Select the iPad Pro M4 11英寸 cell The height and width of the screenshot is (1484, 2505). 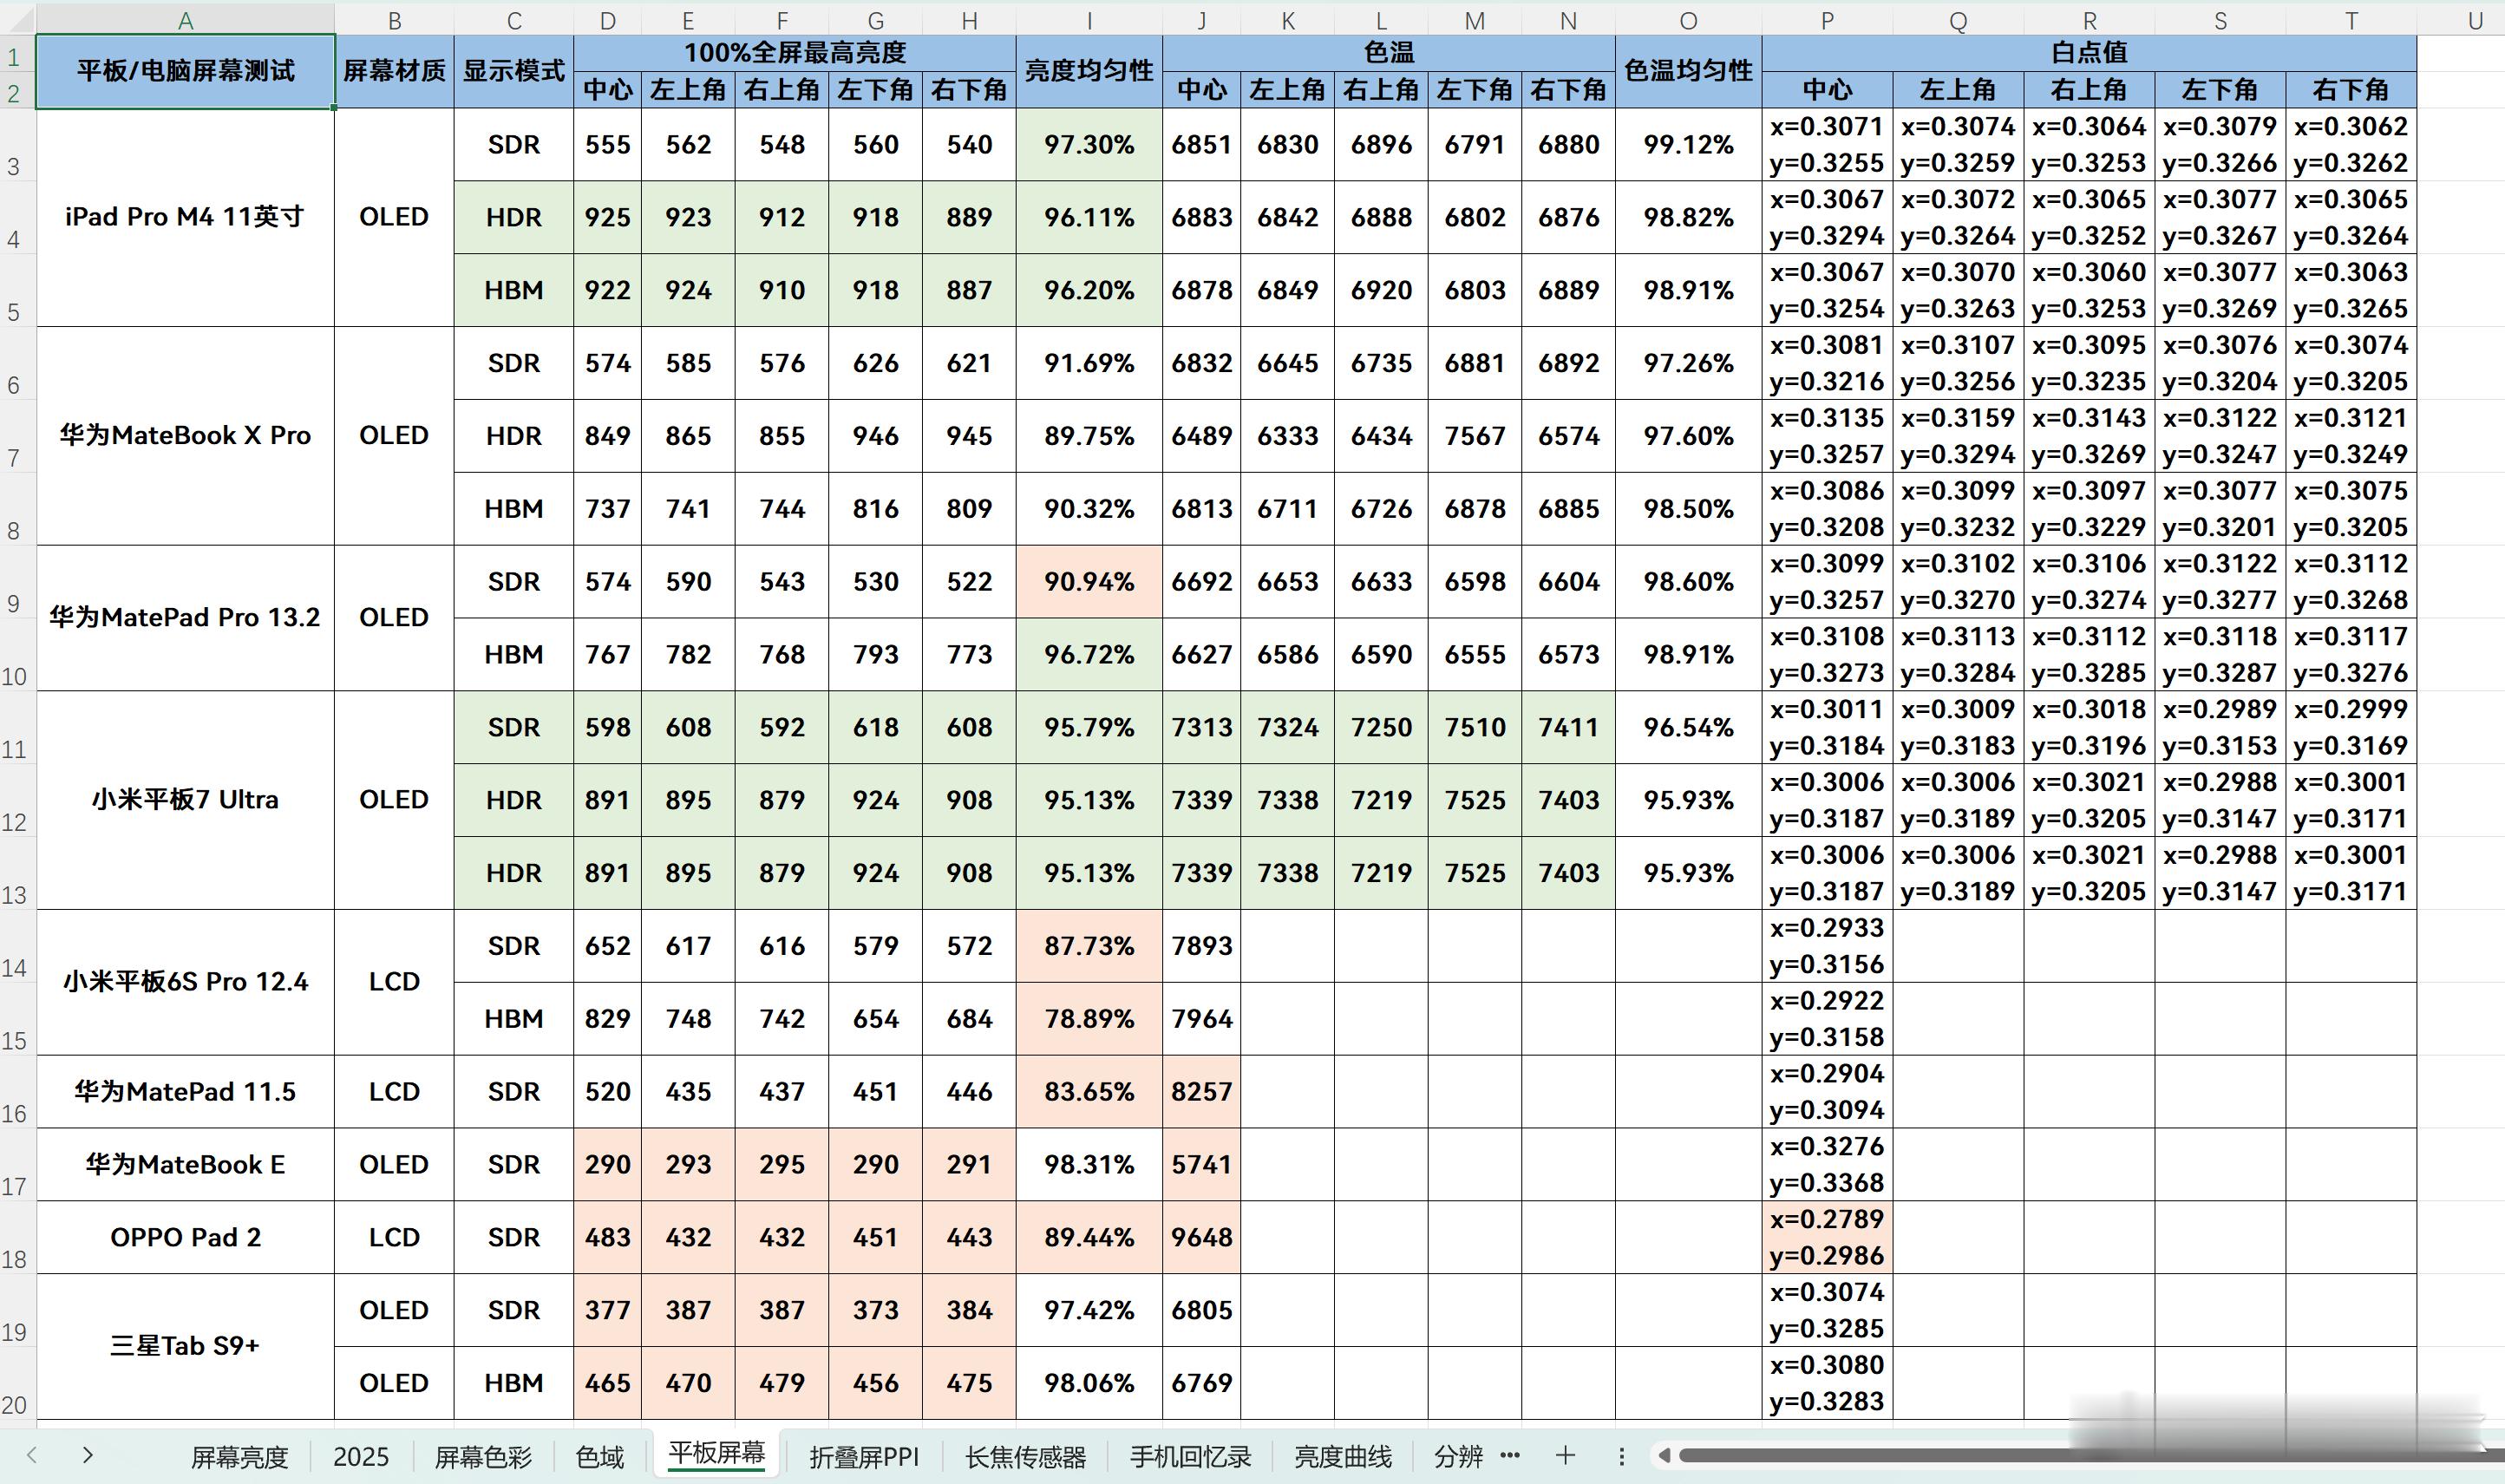tap(185, 217)
